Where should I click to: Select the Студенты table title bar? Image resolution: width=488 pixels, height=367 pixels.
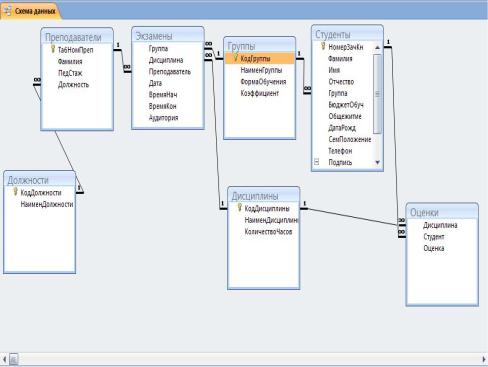coord(347,34)
